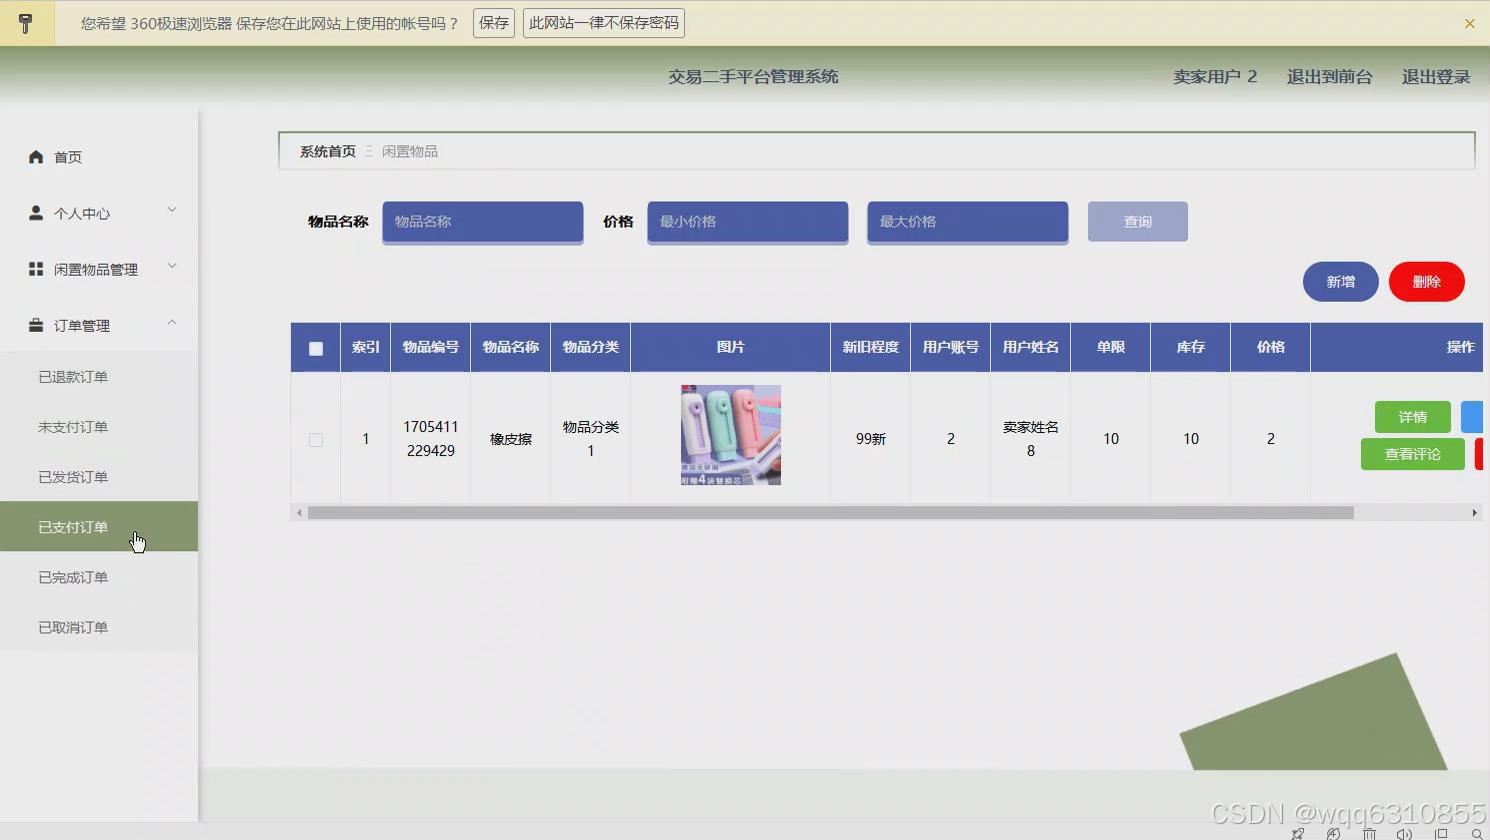The height and width of the screenshot is (840, 1490).
Task: Click the horizontal table scrollbar thumb
Action: click(830, 512)
